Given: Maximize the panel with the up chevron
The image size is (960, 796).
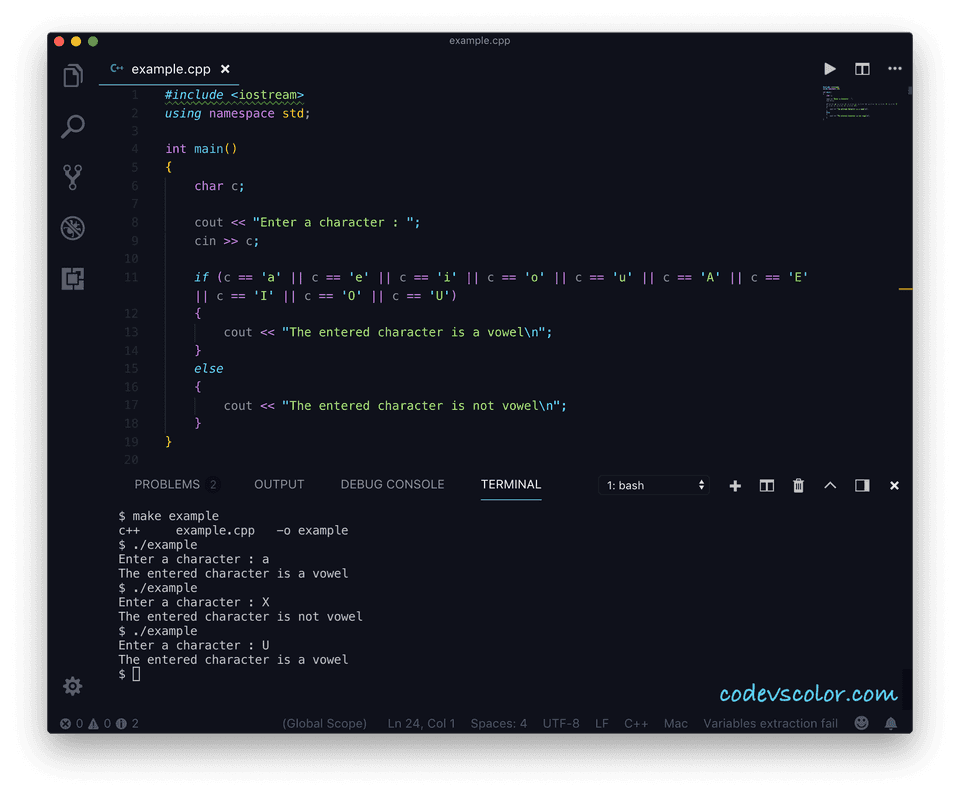Looking at the screenshot, I should 830,486.
